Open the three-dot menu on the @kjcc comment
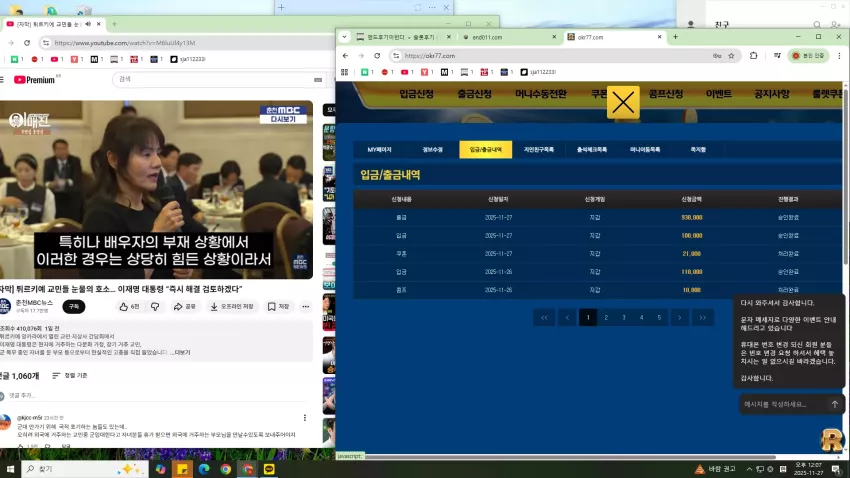The width and height of the screenshot is (850, 478). pyautogui.click(x=305, y=418)
